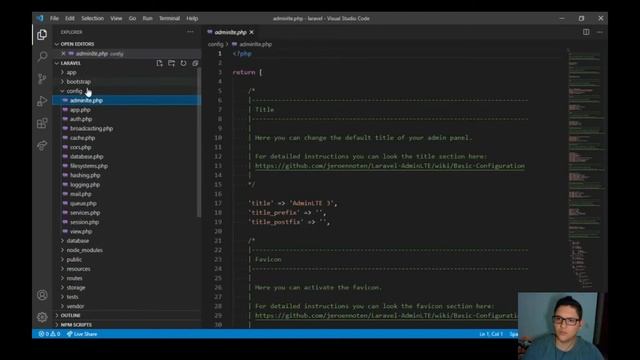Open app.php in config folder
The height and width of the screenshot is (360, 640).
click(x=80, y=110)
